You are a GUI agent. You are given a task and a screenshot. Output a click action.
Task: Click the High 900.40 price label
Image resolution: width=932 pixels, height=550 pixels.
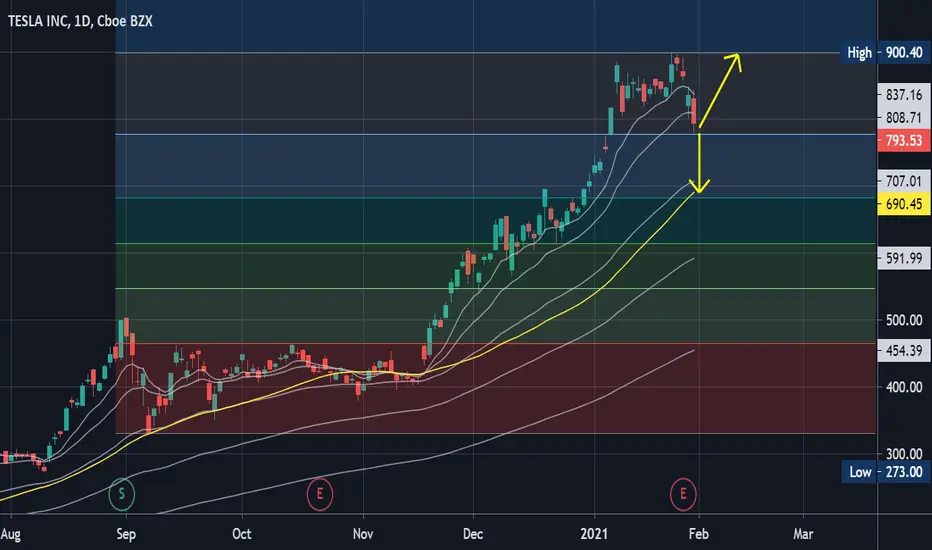click(x=885, y=53)
